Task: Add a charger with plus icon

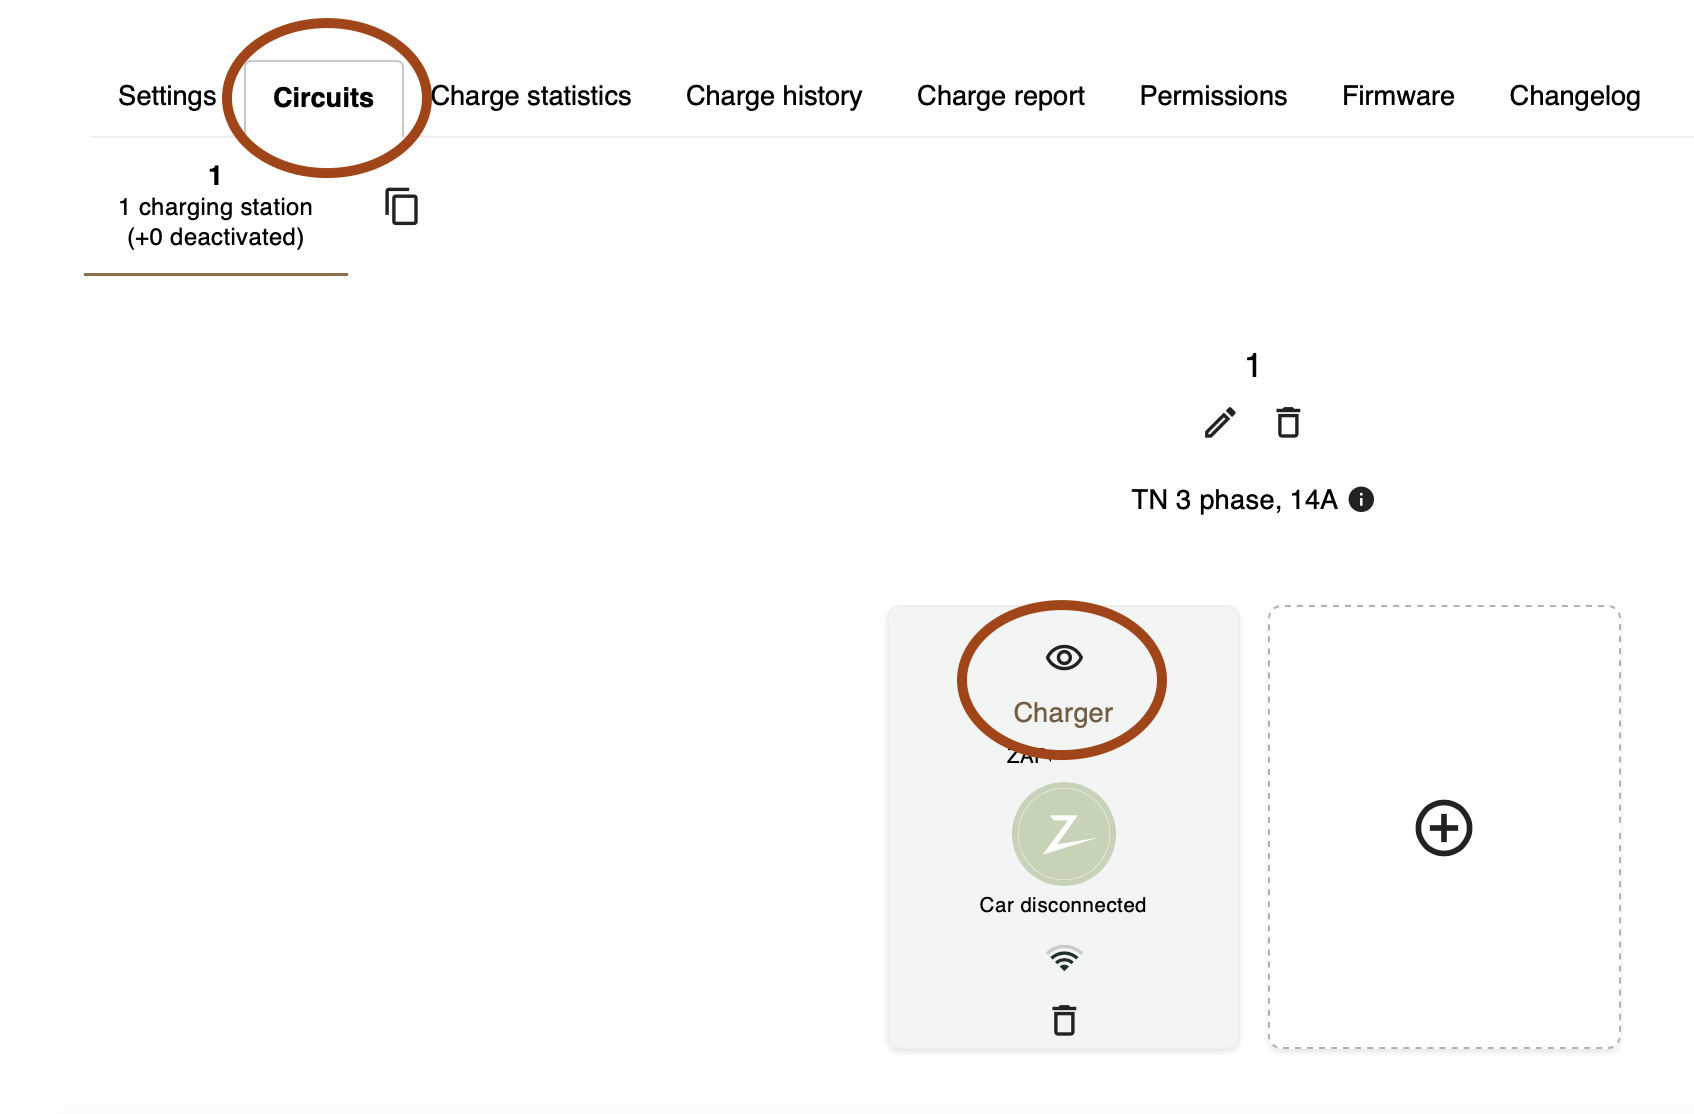Action: (x=1444, y=828)
